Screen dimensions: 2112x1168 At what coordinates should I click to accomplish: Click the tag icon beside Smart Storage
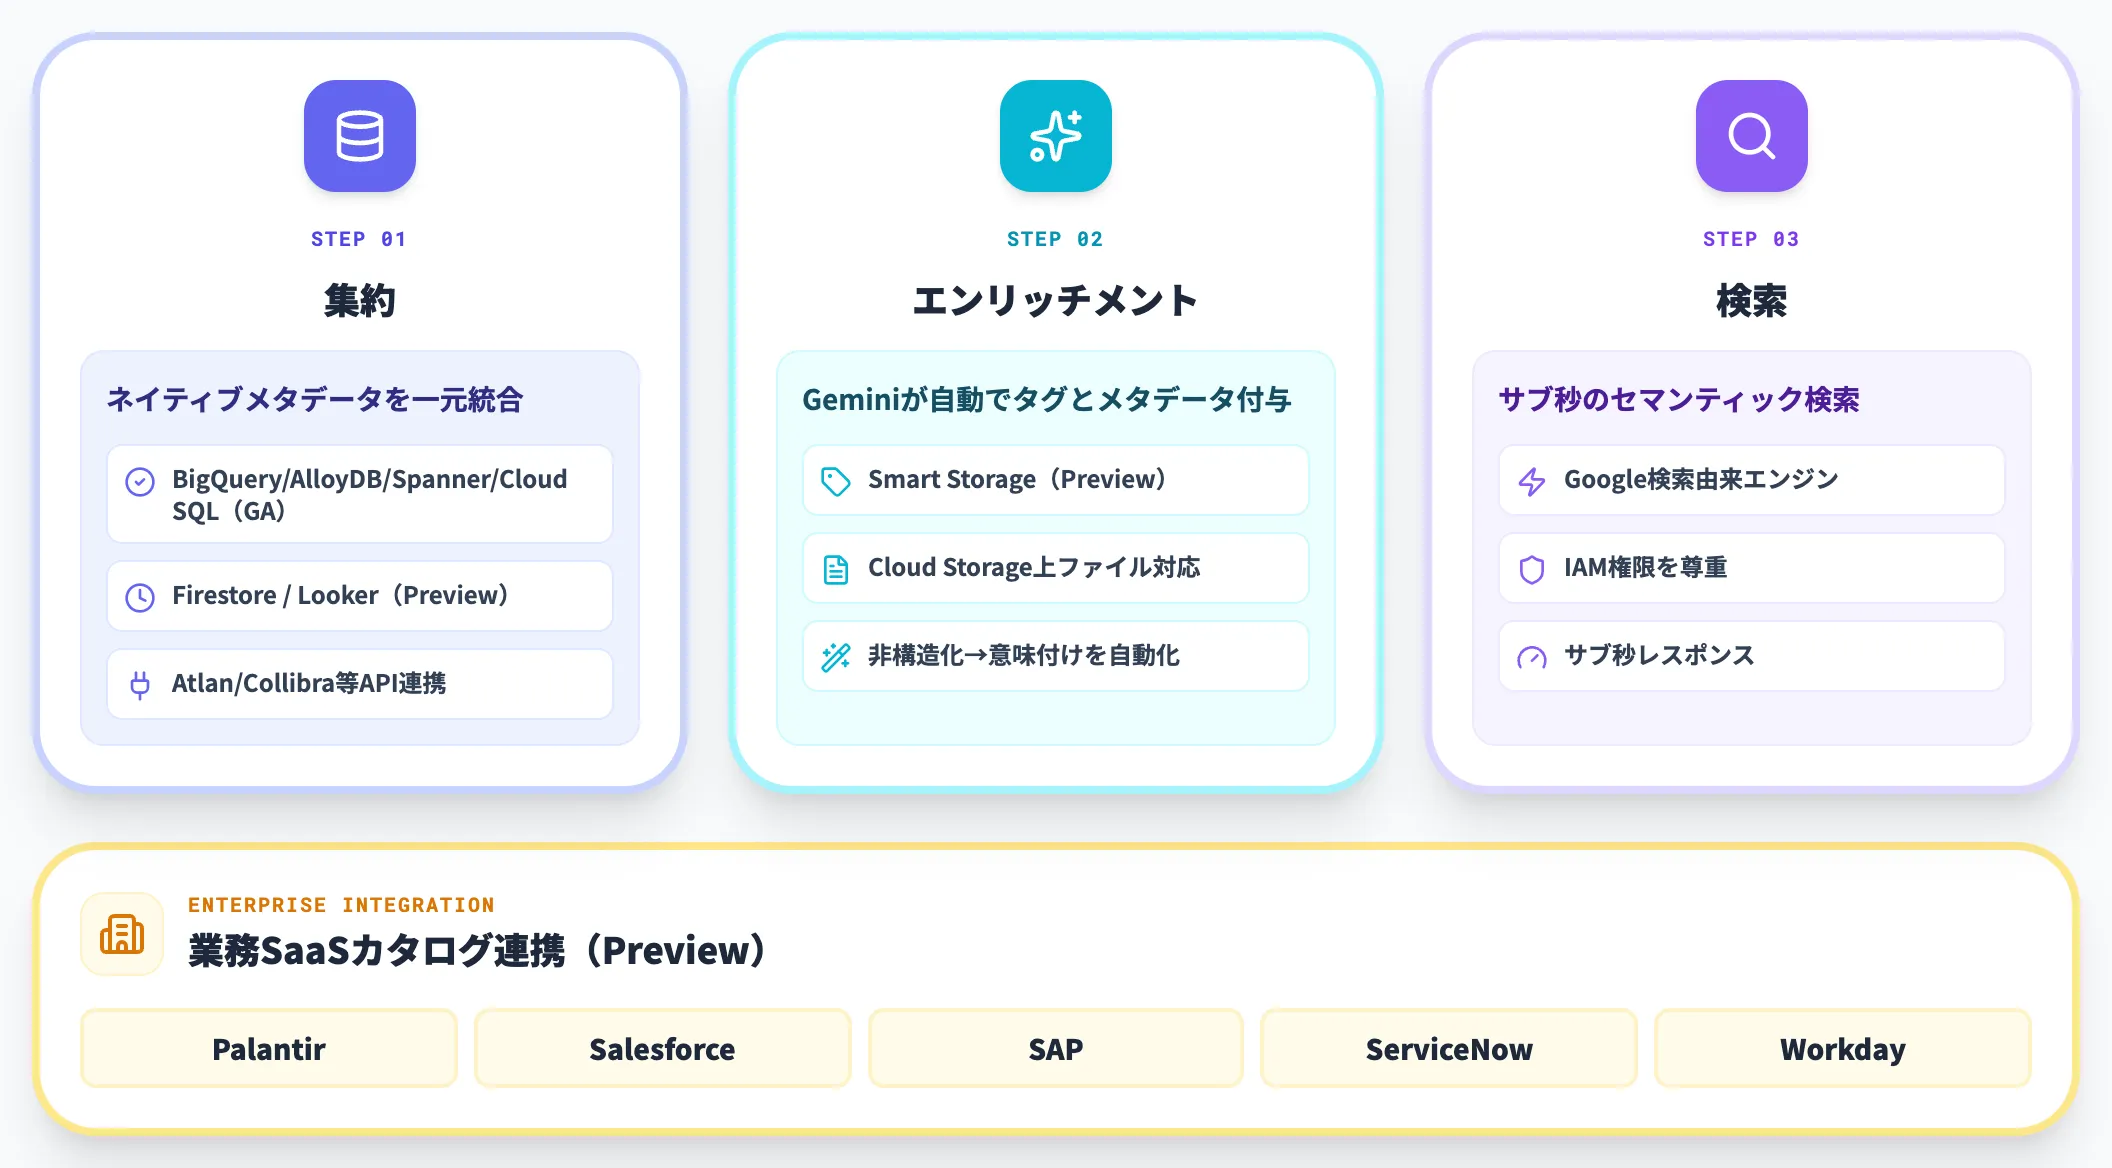point(835,480)
